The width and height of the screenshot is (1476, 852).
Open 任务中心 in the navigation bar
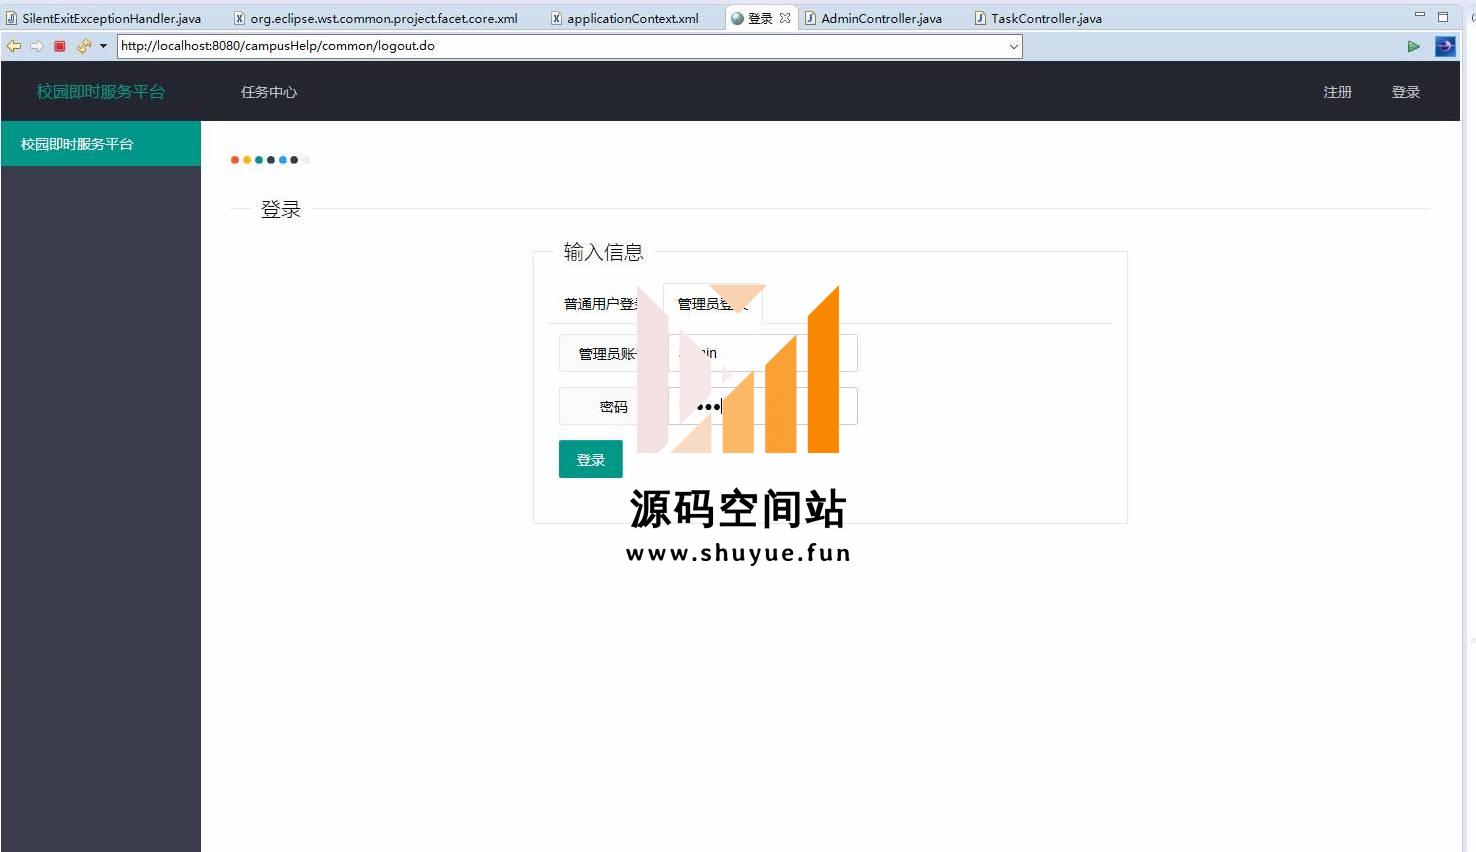pos(269,92)
